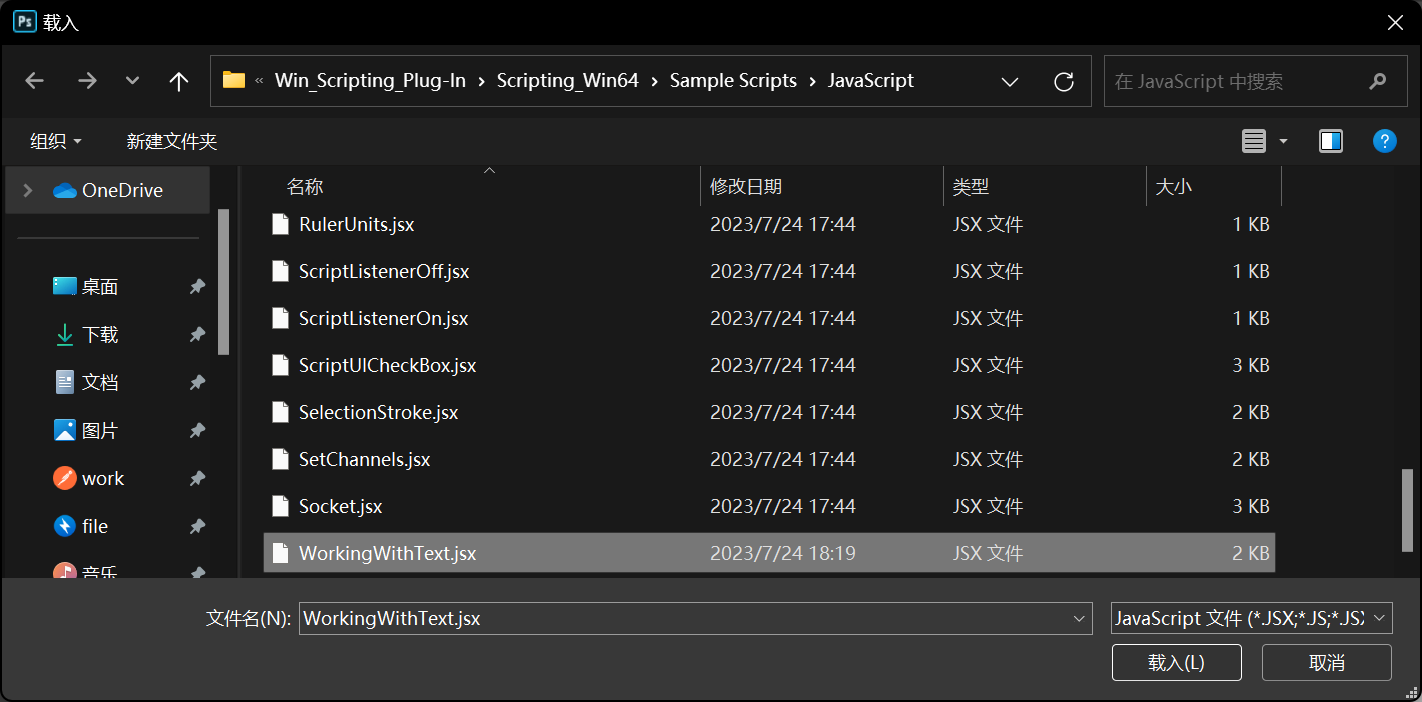Screen dimensions: 1422x702
Task: Click the Forward navigation arrow
Action: point(87,81)
